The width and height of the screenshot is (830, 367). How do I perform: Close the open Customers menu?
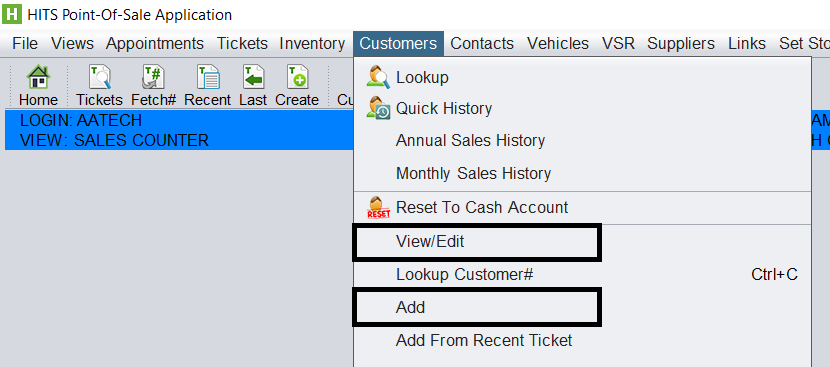(398, 43)
